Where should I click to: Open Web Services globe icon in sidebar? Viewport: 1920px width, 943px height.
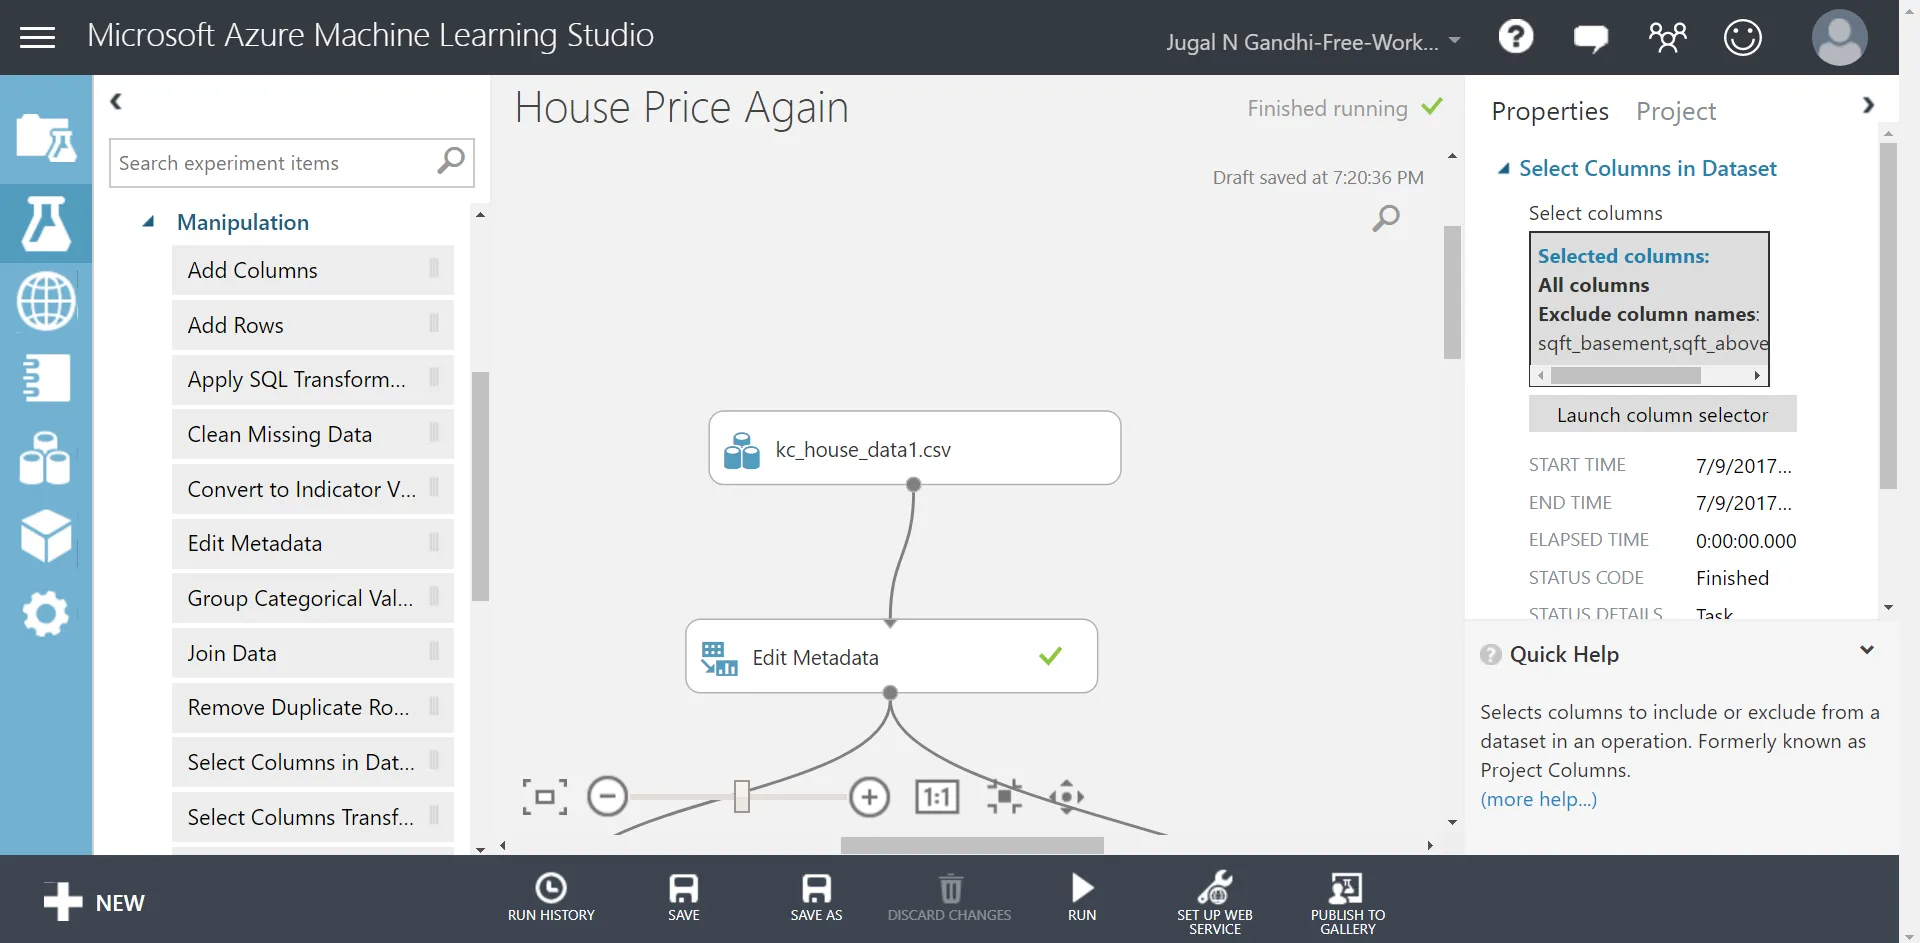pos(46,301)
